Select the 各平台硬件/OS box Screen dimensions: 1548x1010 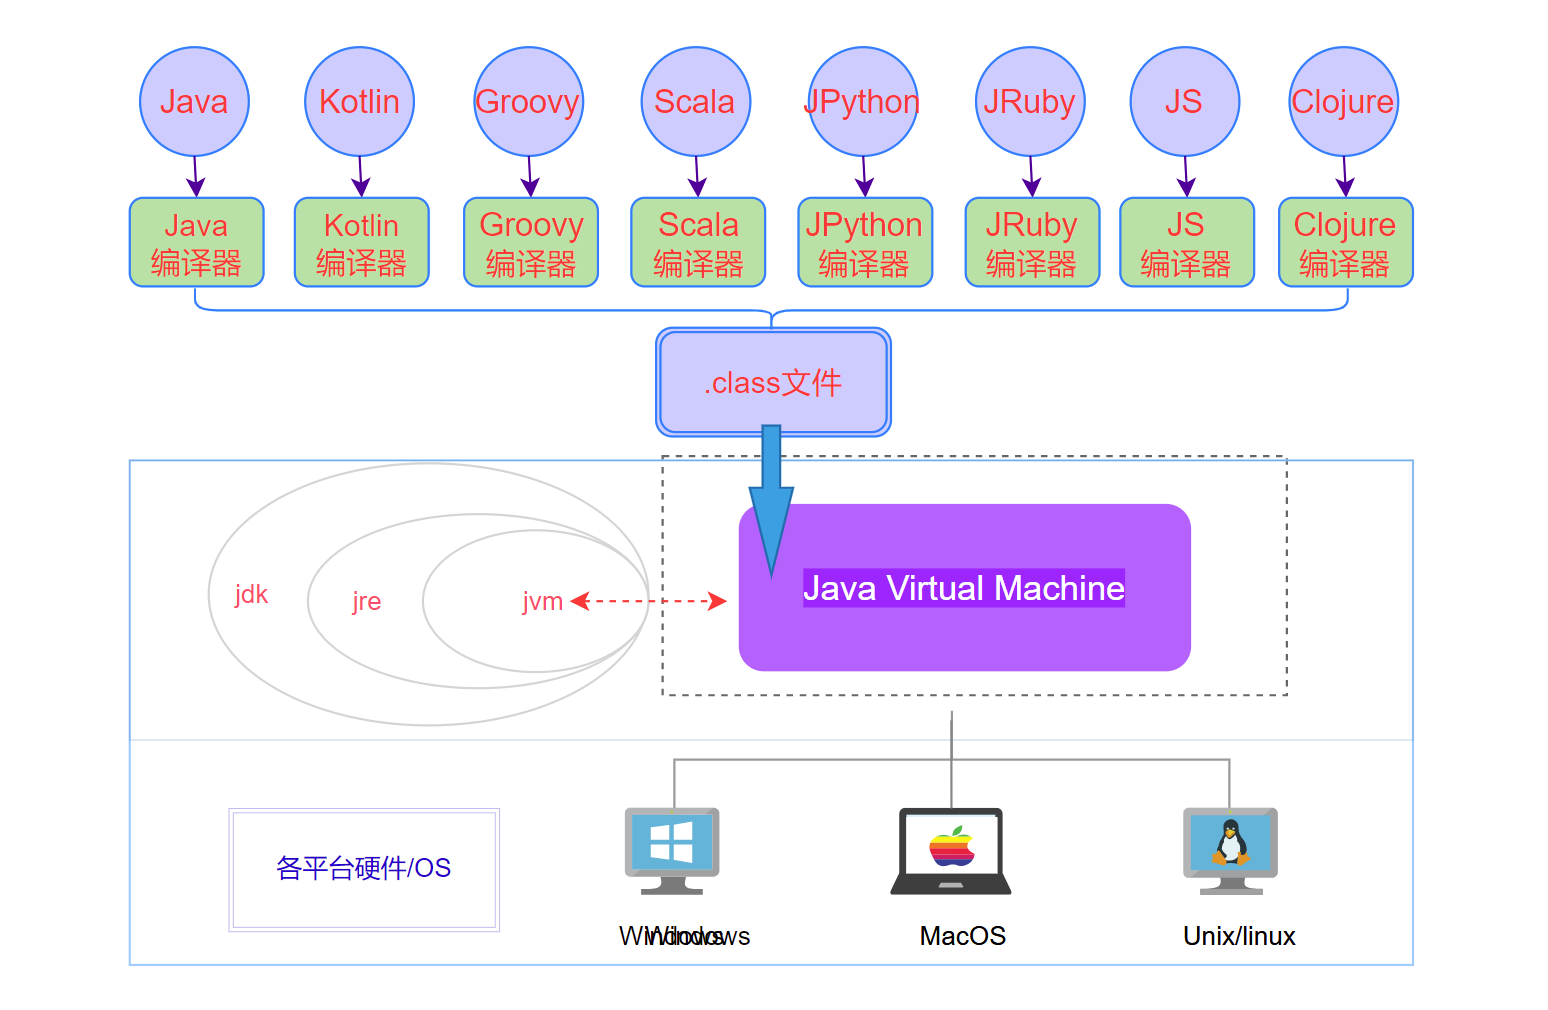tap(364, 869)
